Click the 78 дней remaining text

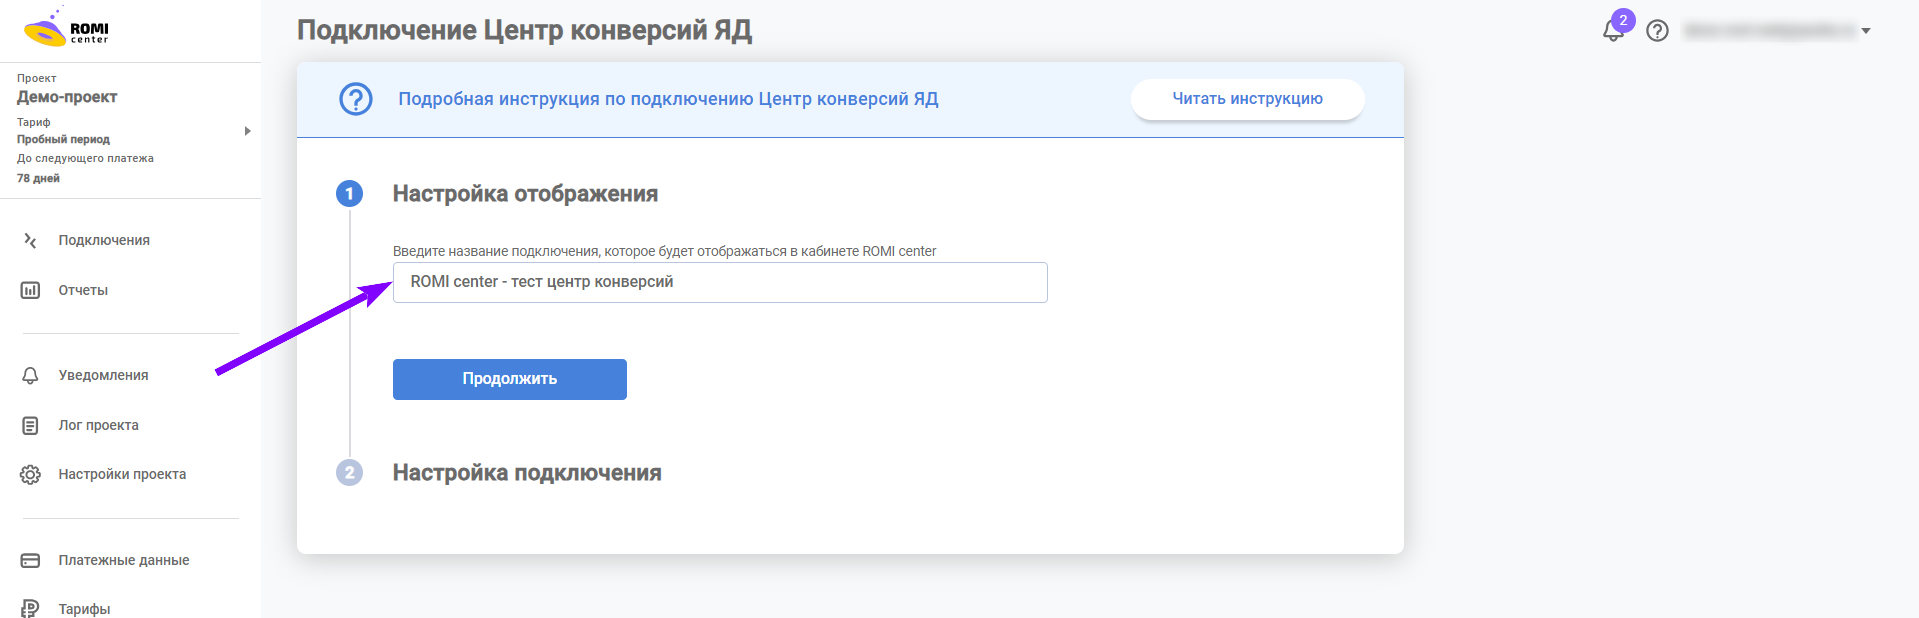tap(38, 178)
